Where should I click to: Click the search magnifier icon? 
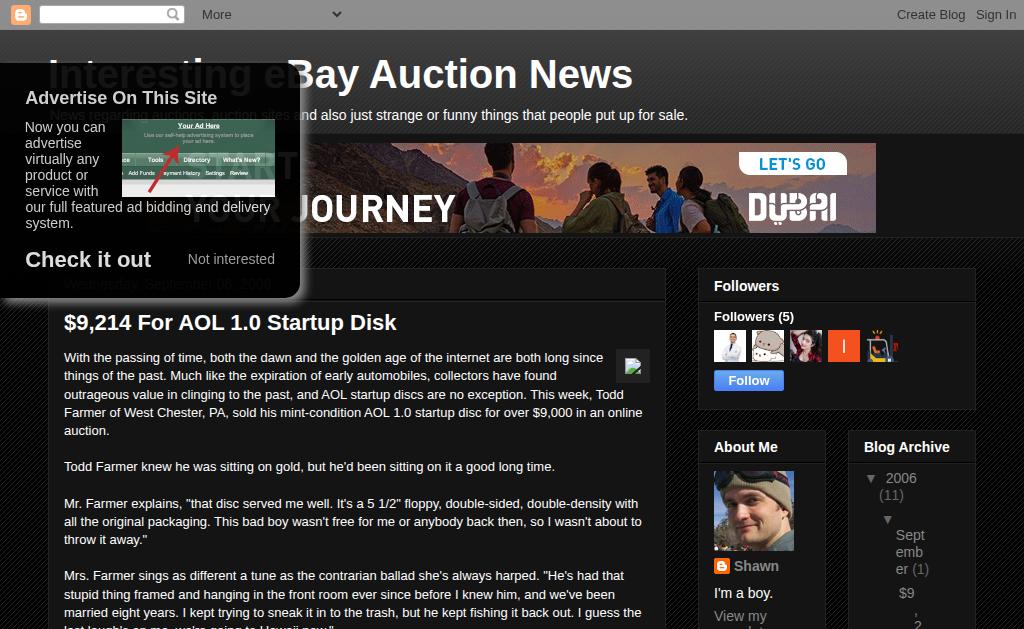pos(172,14)
